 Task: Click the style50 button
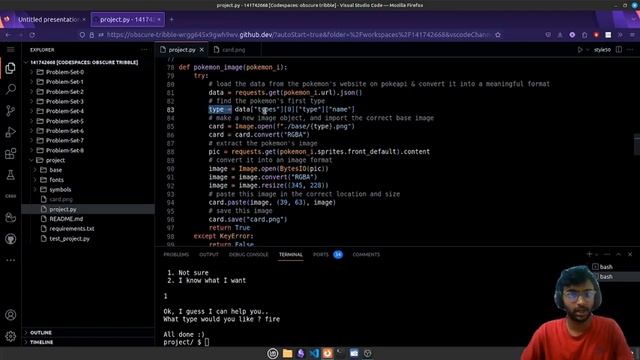(x=602, y=50)
